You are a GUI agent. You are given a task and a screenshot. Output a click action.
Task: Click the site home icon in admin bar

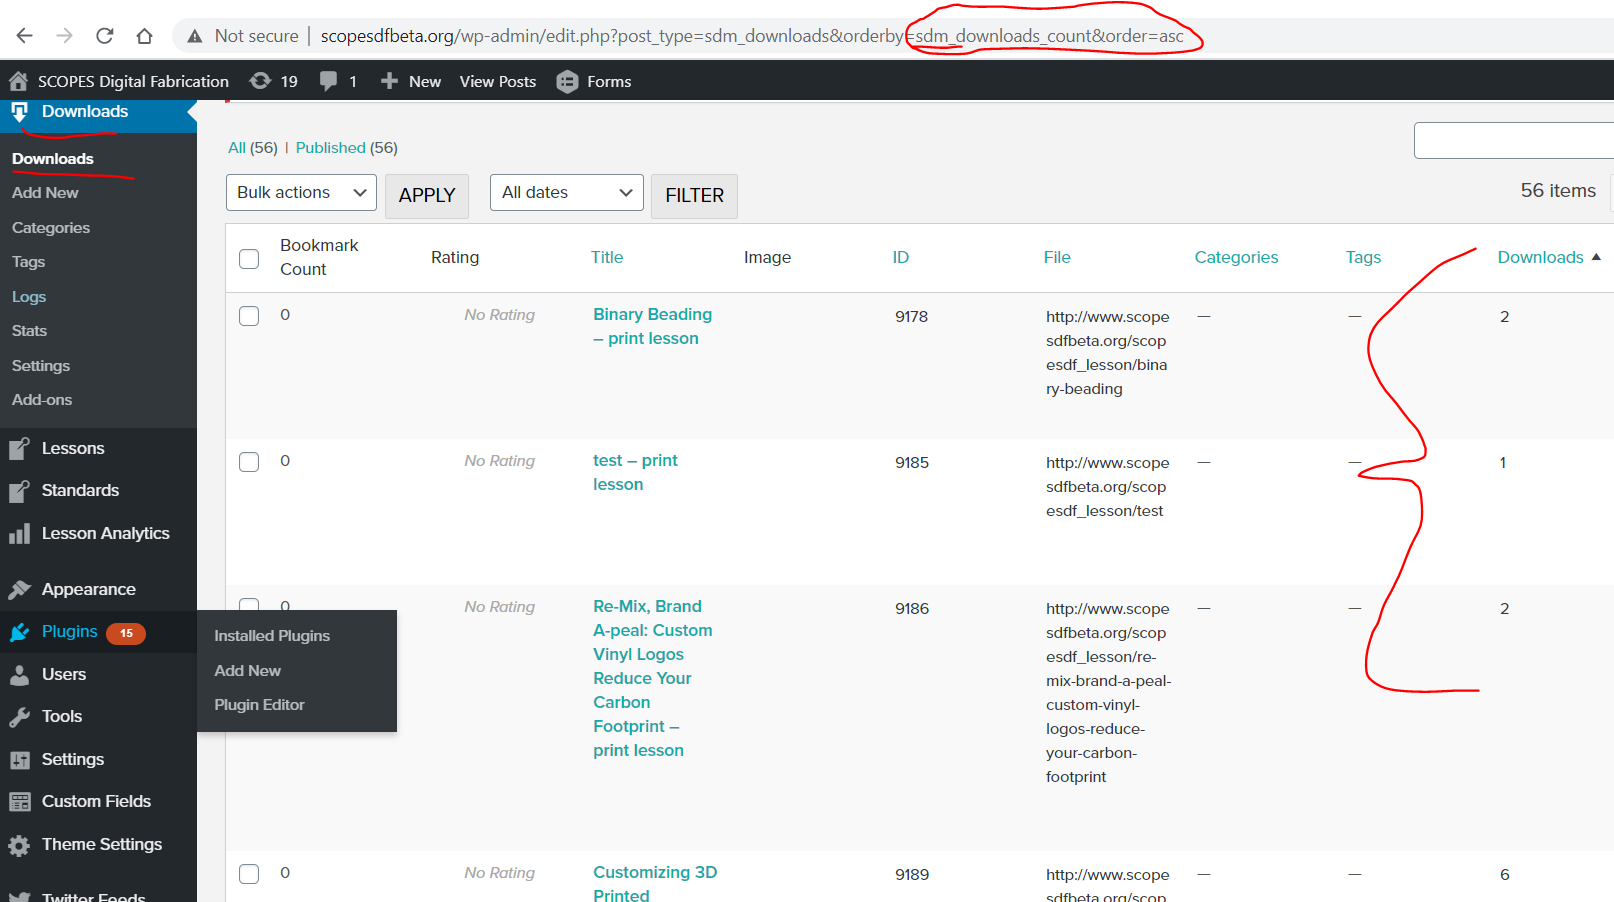tap(19, 81)
